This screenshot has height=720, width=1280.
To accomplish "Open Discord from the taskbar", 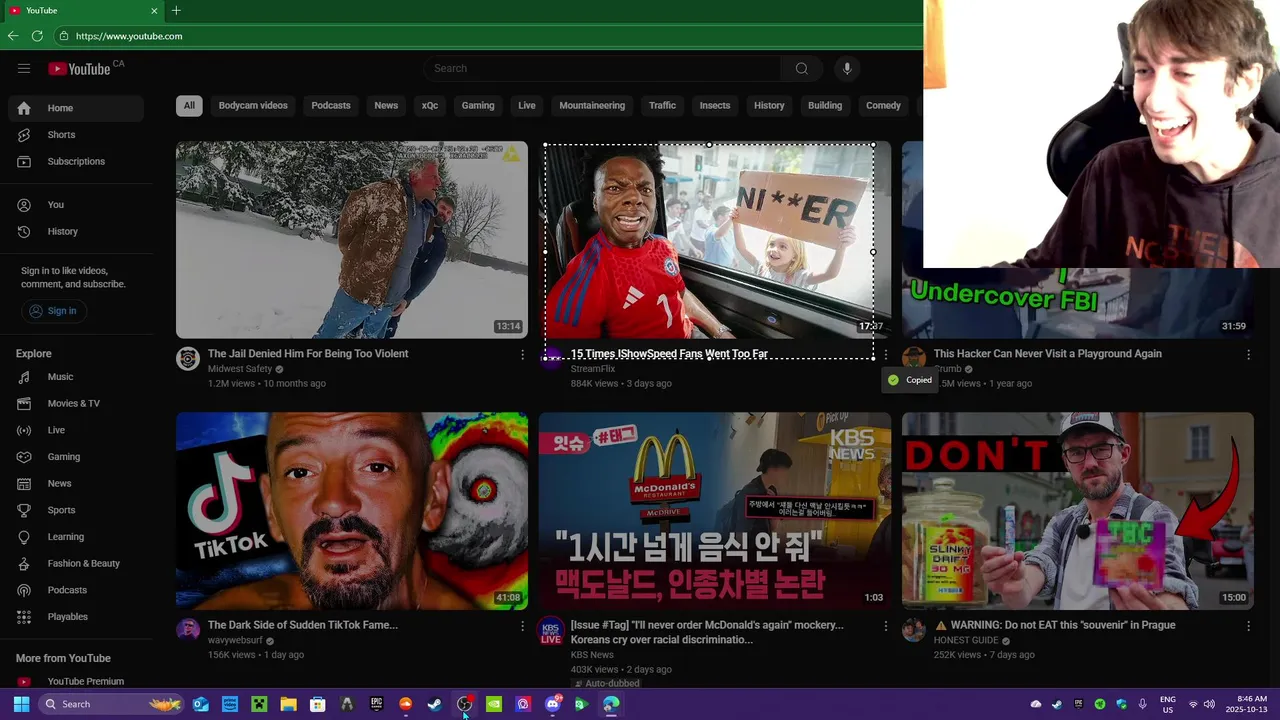I will [552, 704].
